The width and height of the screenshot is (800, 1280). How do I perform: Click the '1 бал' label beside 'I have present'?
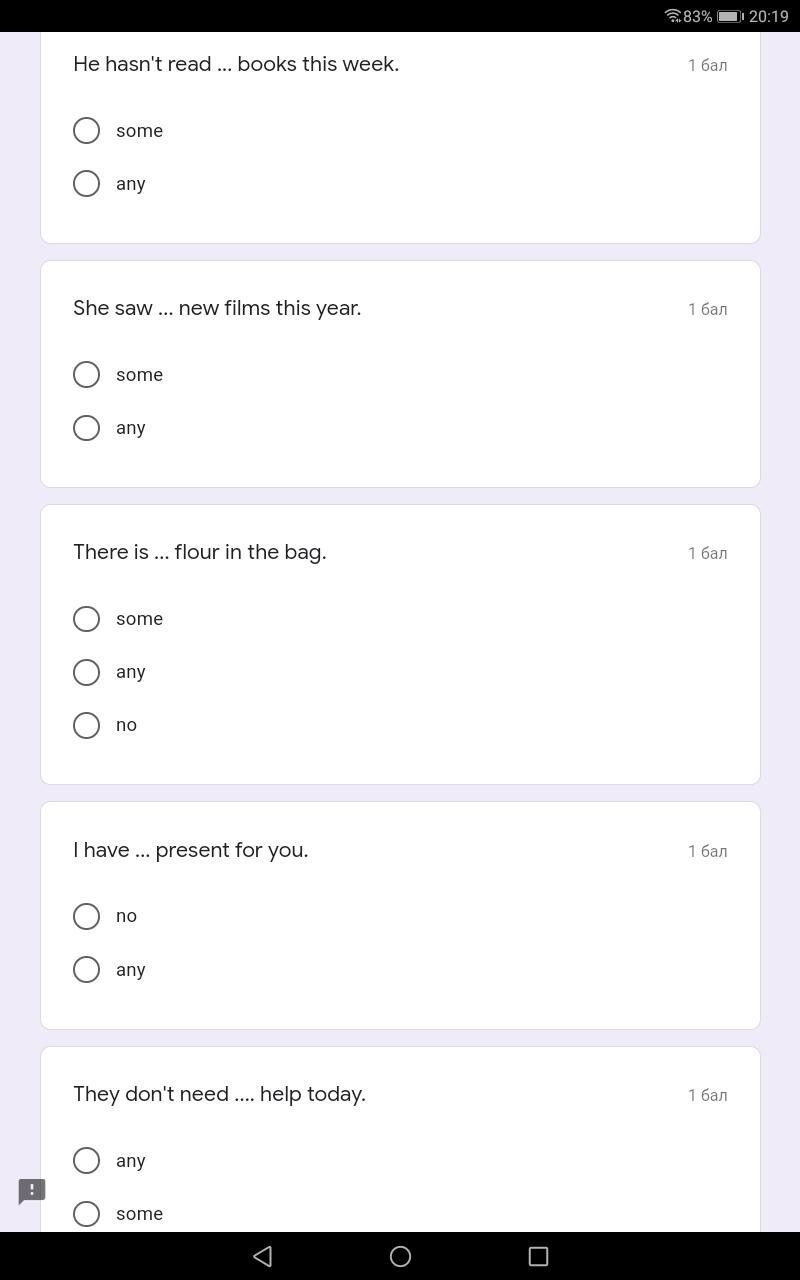707,851
